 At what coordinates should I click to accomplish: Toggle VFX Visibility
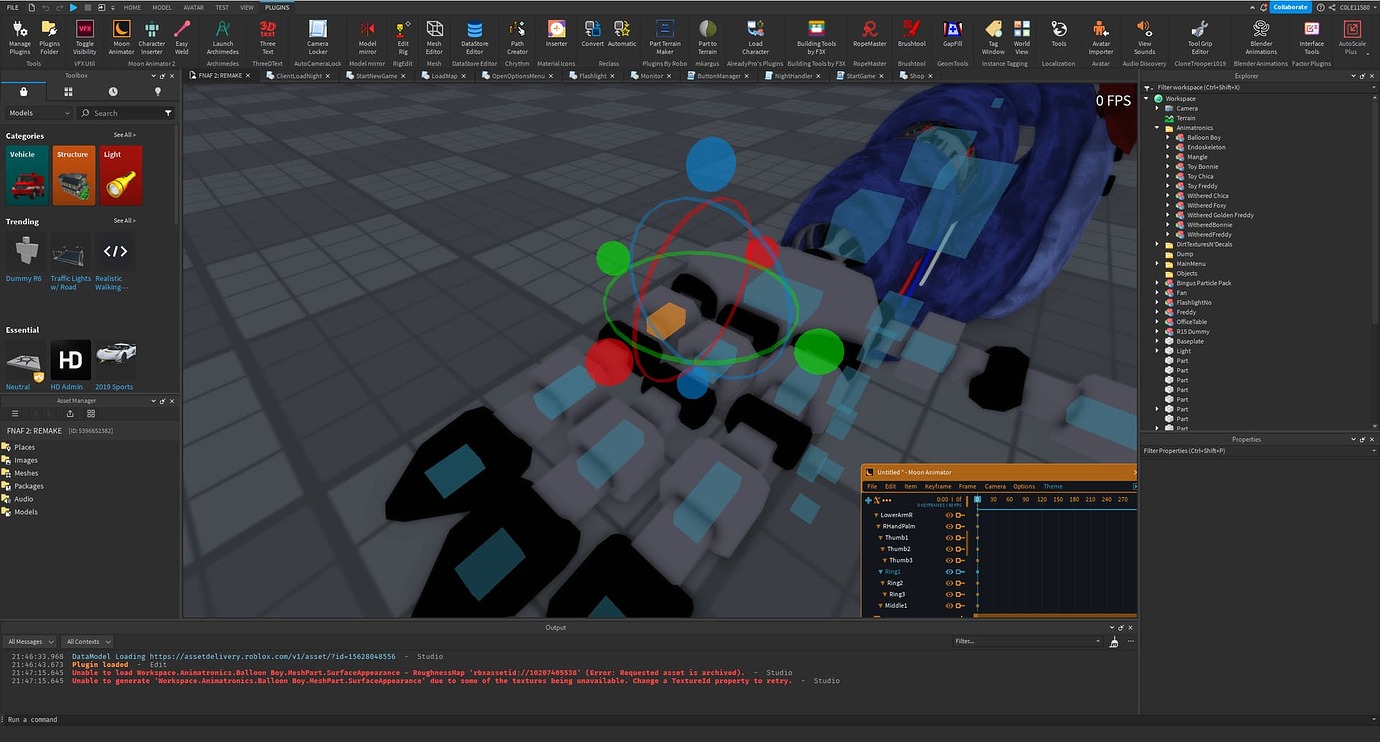coord(85,36)
